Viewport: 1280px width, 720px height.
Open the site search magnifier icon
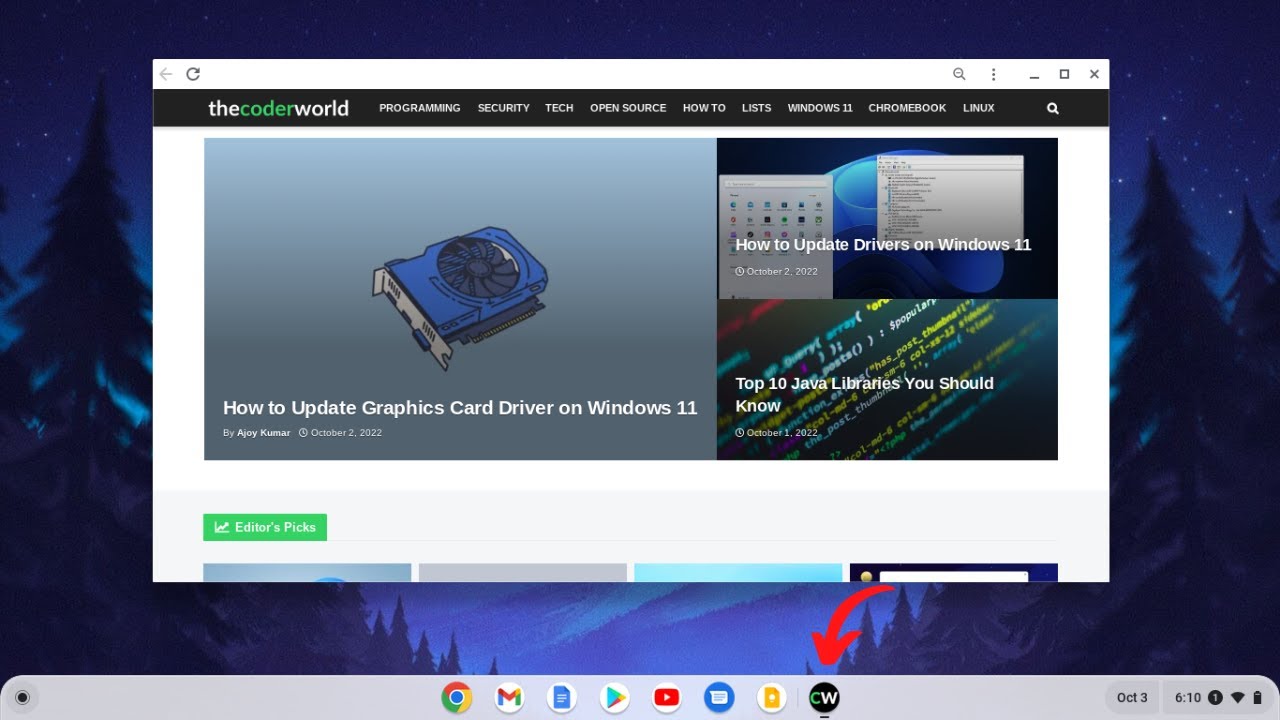pos(1052,108)
